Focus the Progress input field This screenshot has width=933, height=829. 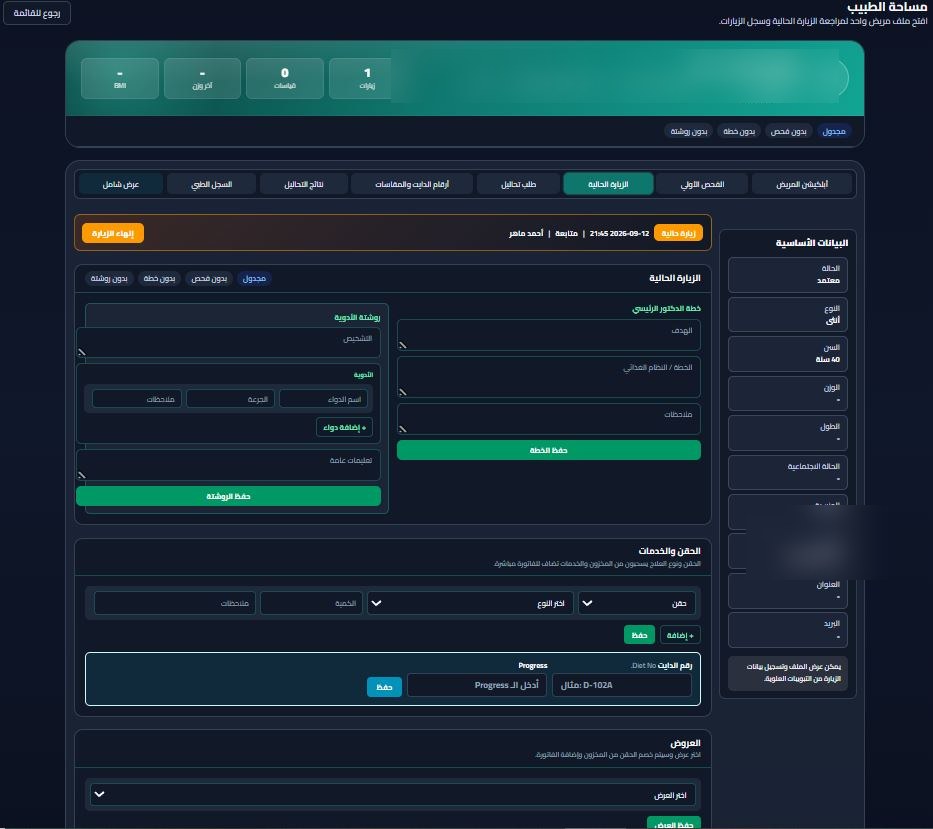point(477,685)
